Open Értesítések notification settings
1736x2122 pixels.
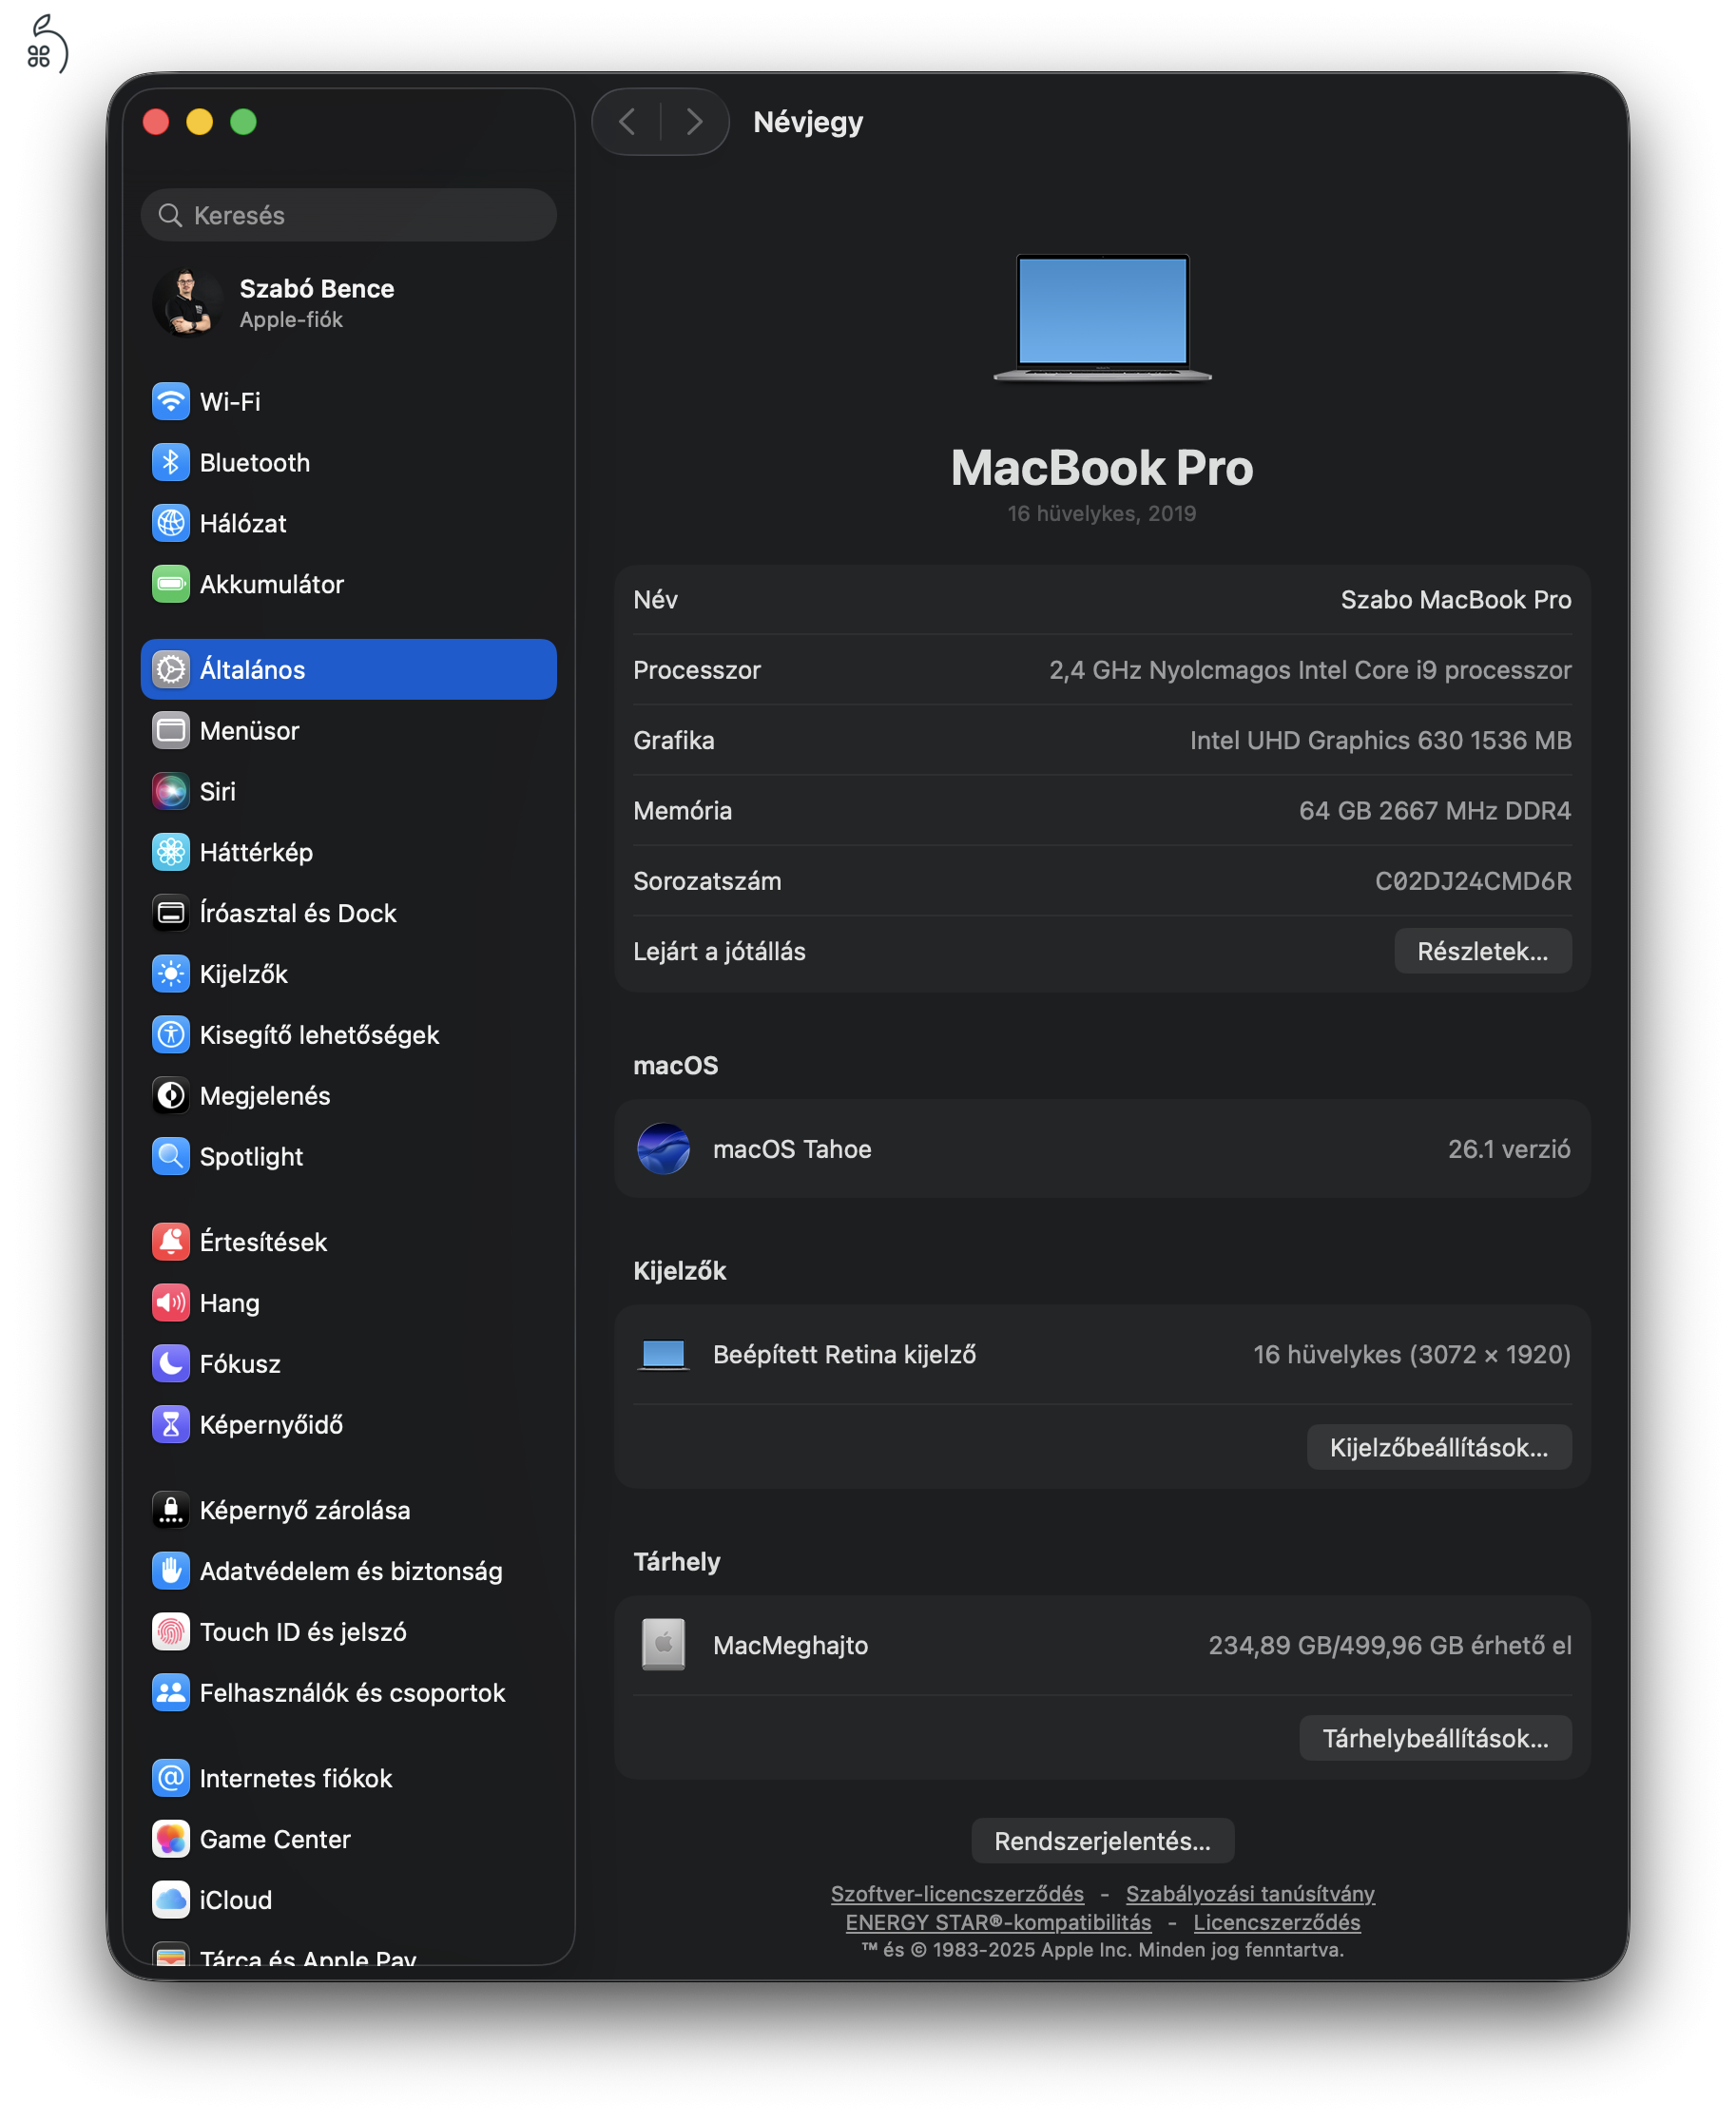tap(263, 1241)
